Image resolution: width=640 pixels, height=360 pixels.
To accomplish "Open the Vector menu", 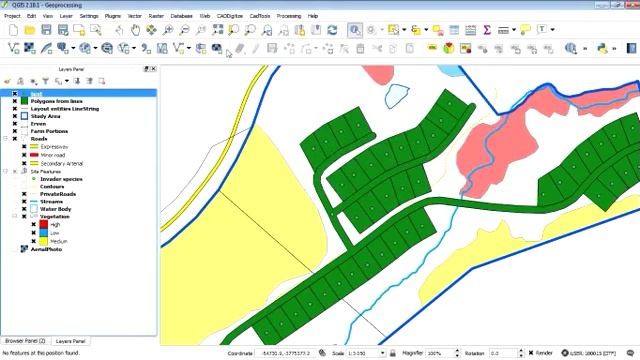I will [x=134, y=16].
